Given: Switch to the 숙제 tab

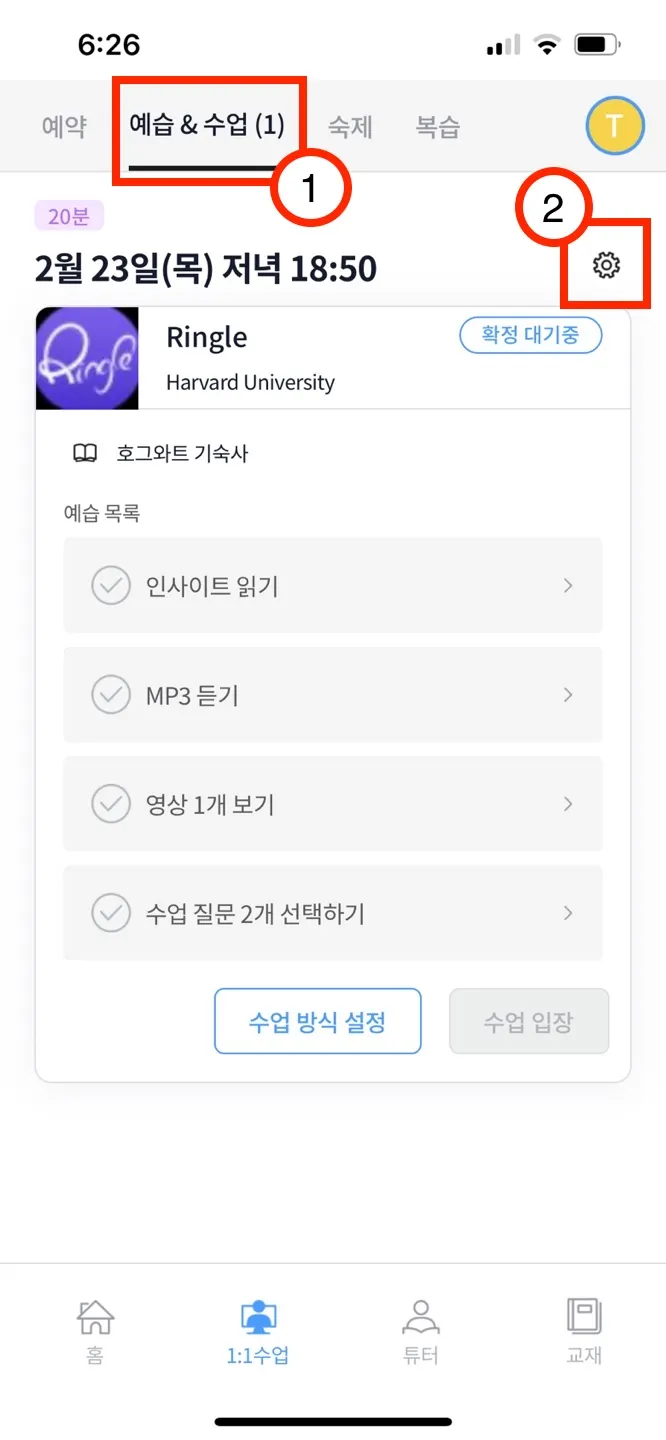Looking at the screenshot, I should point(350,127).
